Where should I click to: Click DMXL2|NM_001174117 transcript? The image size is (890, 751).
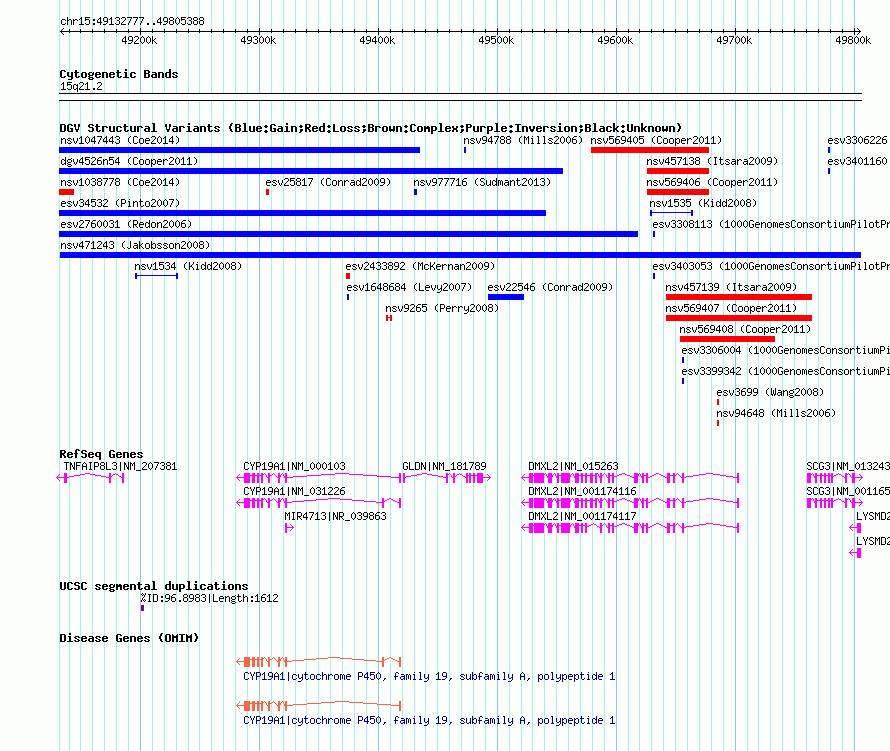click(x=630, y=528)
